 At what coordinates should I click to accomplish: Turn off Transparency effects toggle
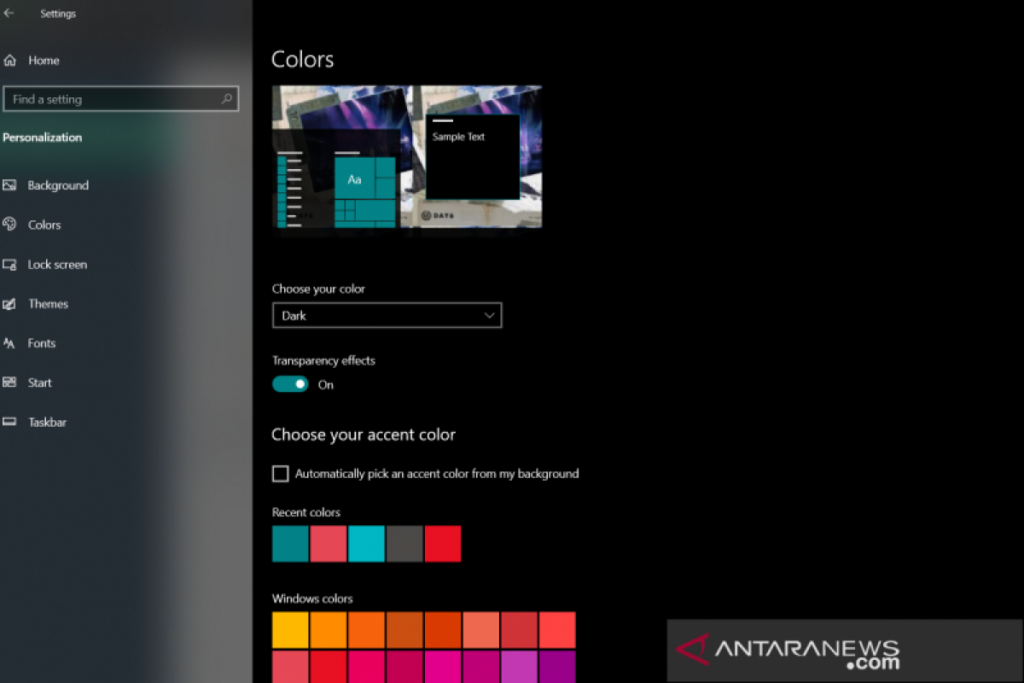290,384
